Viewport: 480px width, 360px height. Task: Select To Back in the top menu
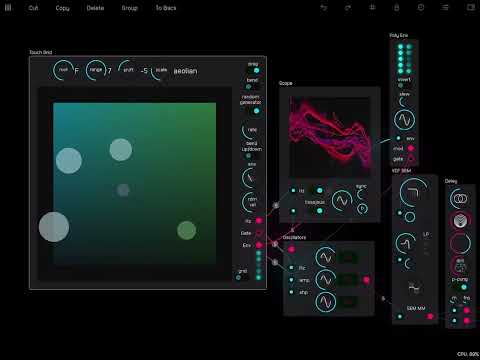(166, 8)
